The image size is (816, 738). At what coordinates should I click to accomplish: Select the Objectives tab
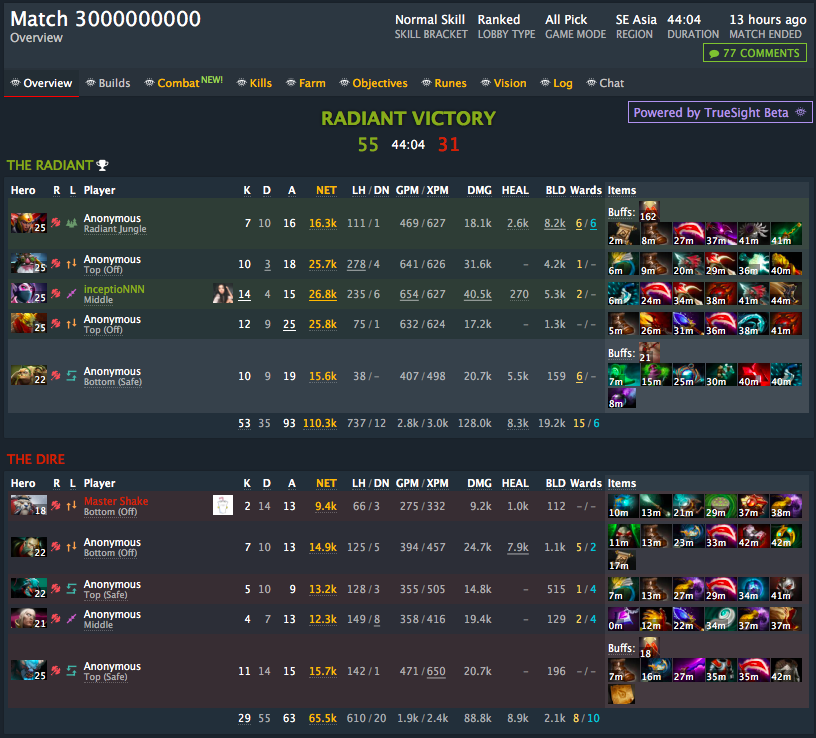373,83
